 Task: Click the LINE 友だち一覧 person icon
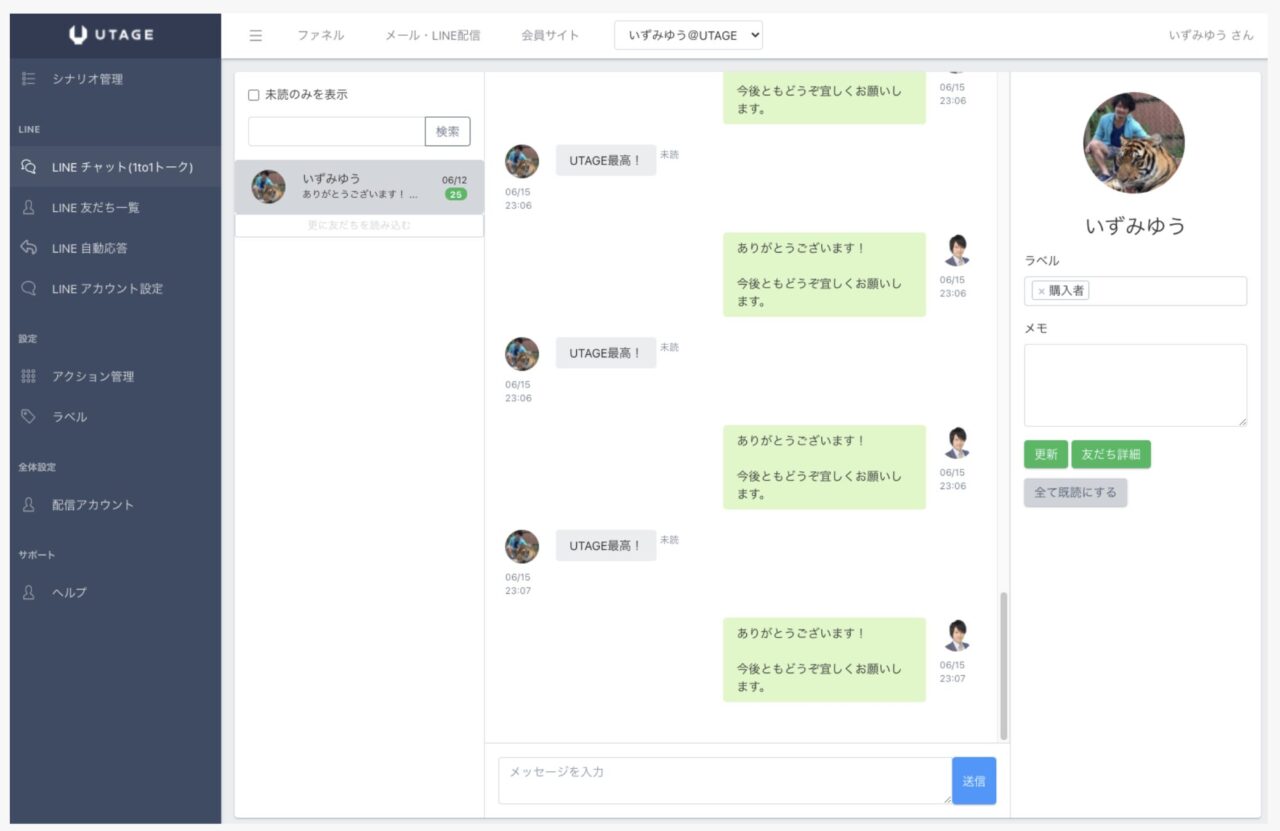pyautogui.click(x=29, y=207)
